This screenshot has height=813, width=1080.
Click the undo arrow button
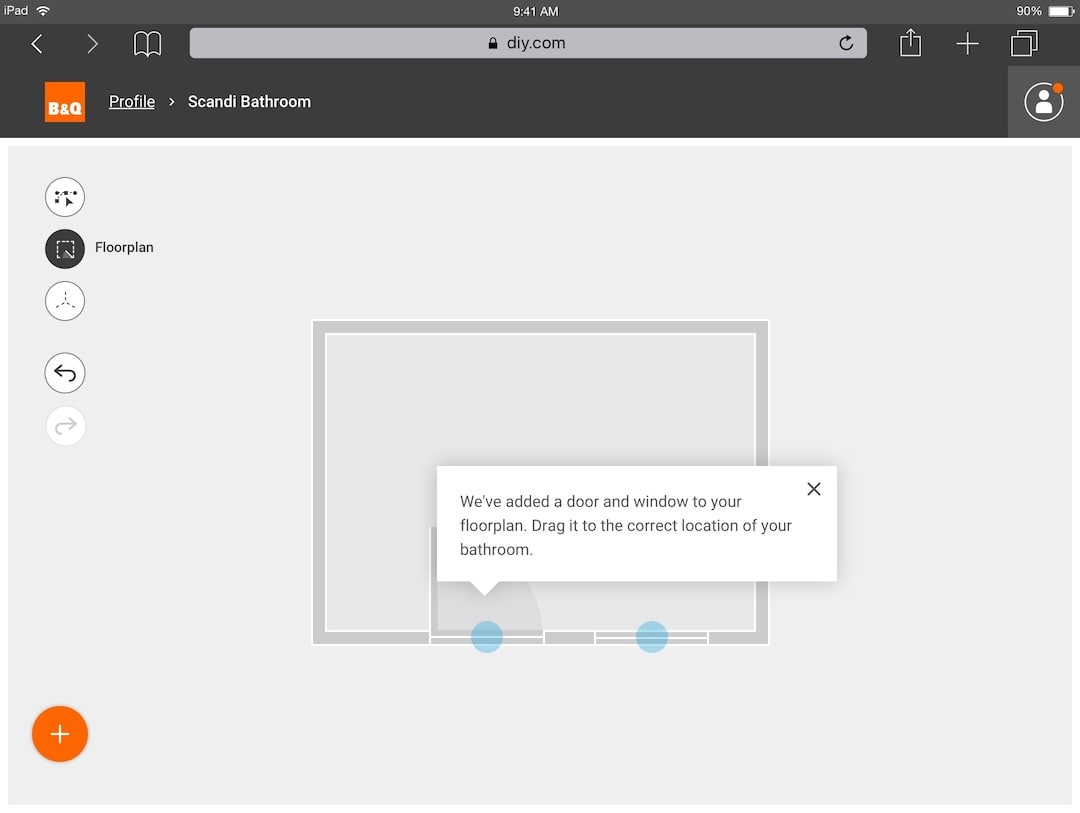pos(65,373)
